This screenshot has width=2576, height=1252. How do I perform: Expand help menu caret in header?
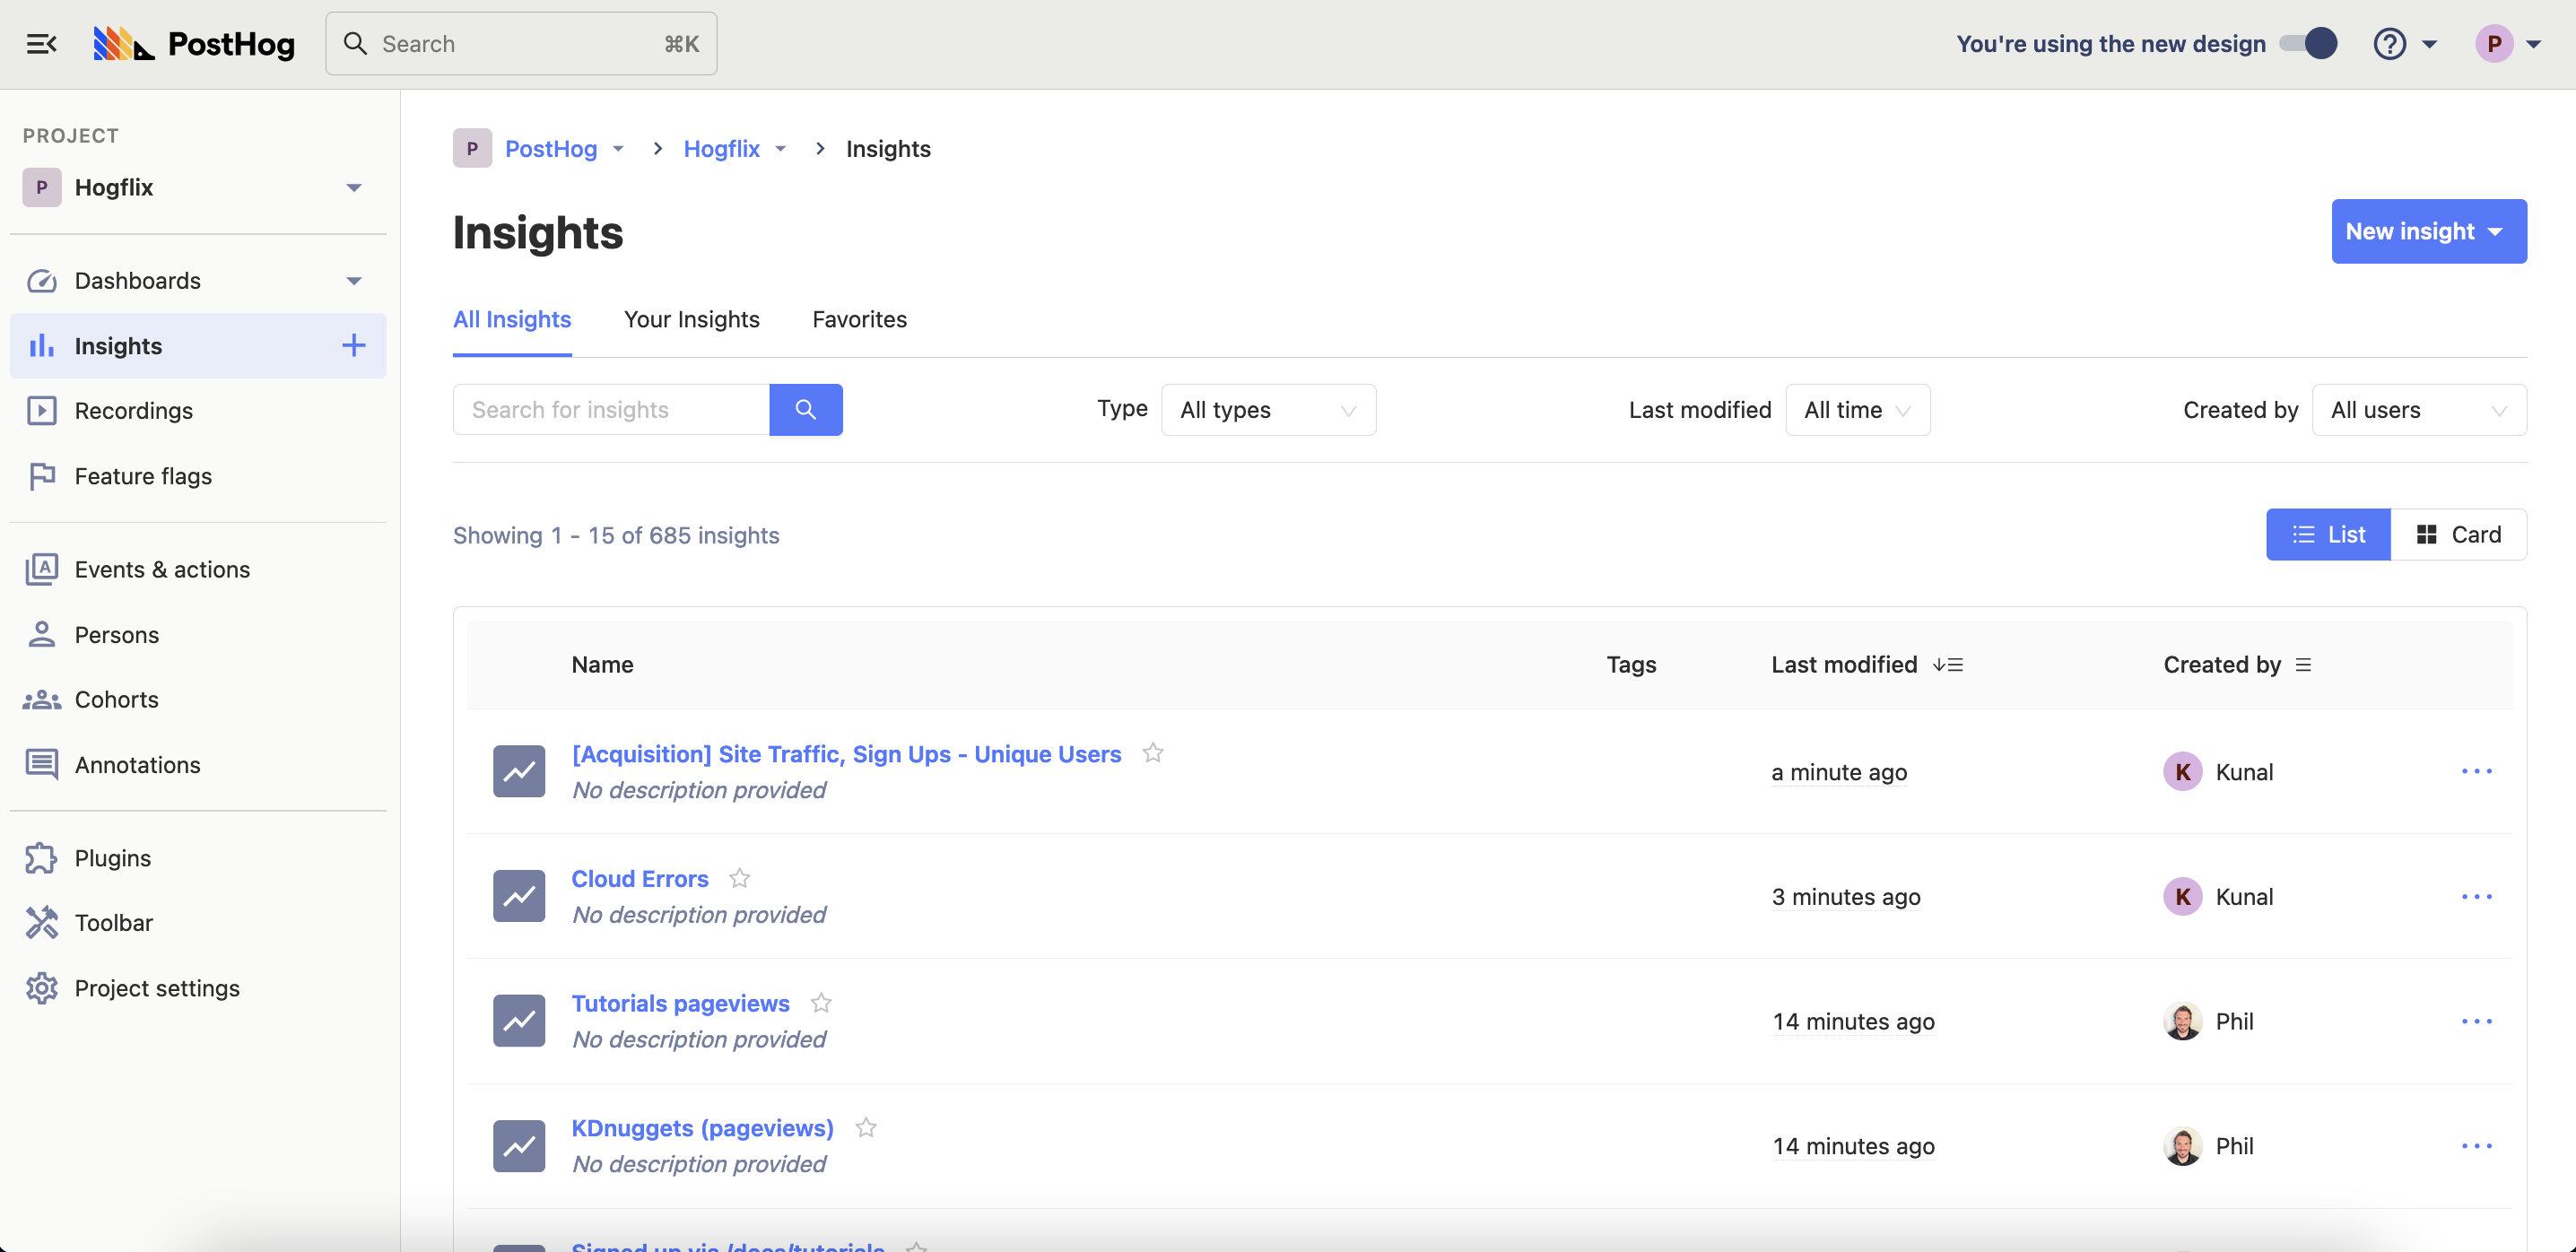point(2430,43)
